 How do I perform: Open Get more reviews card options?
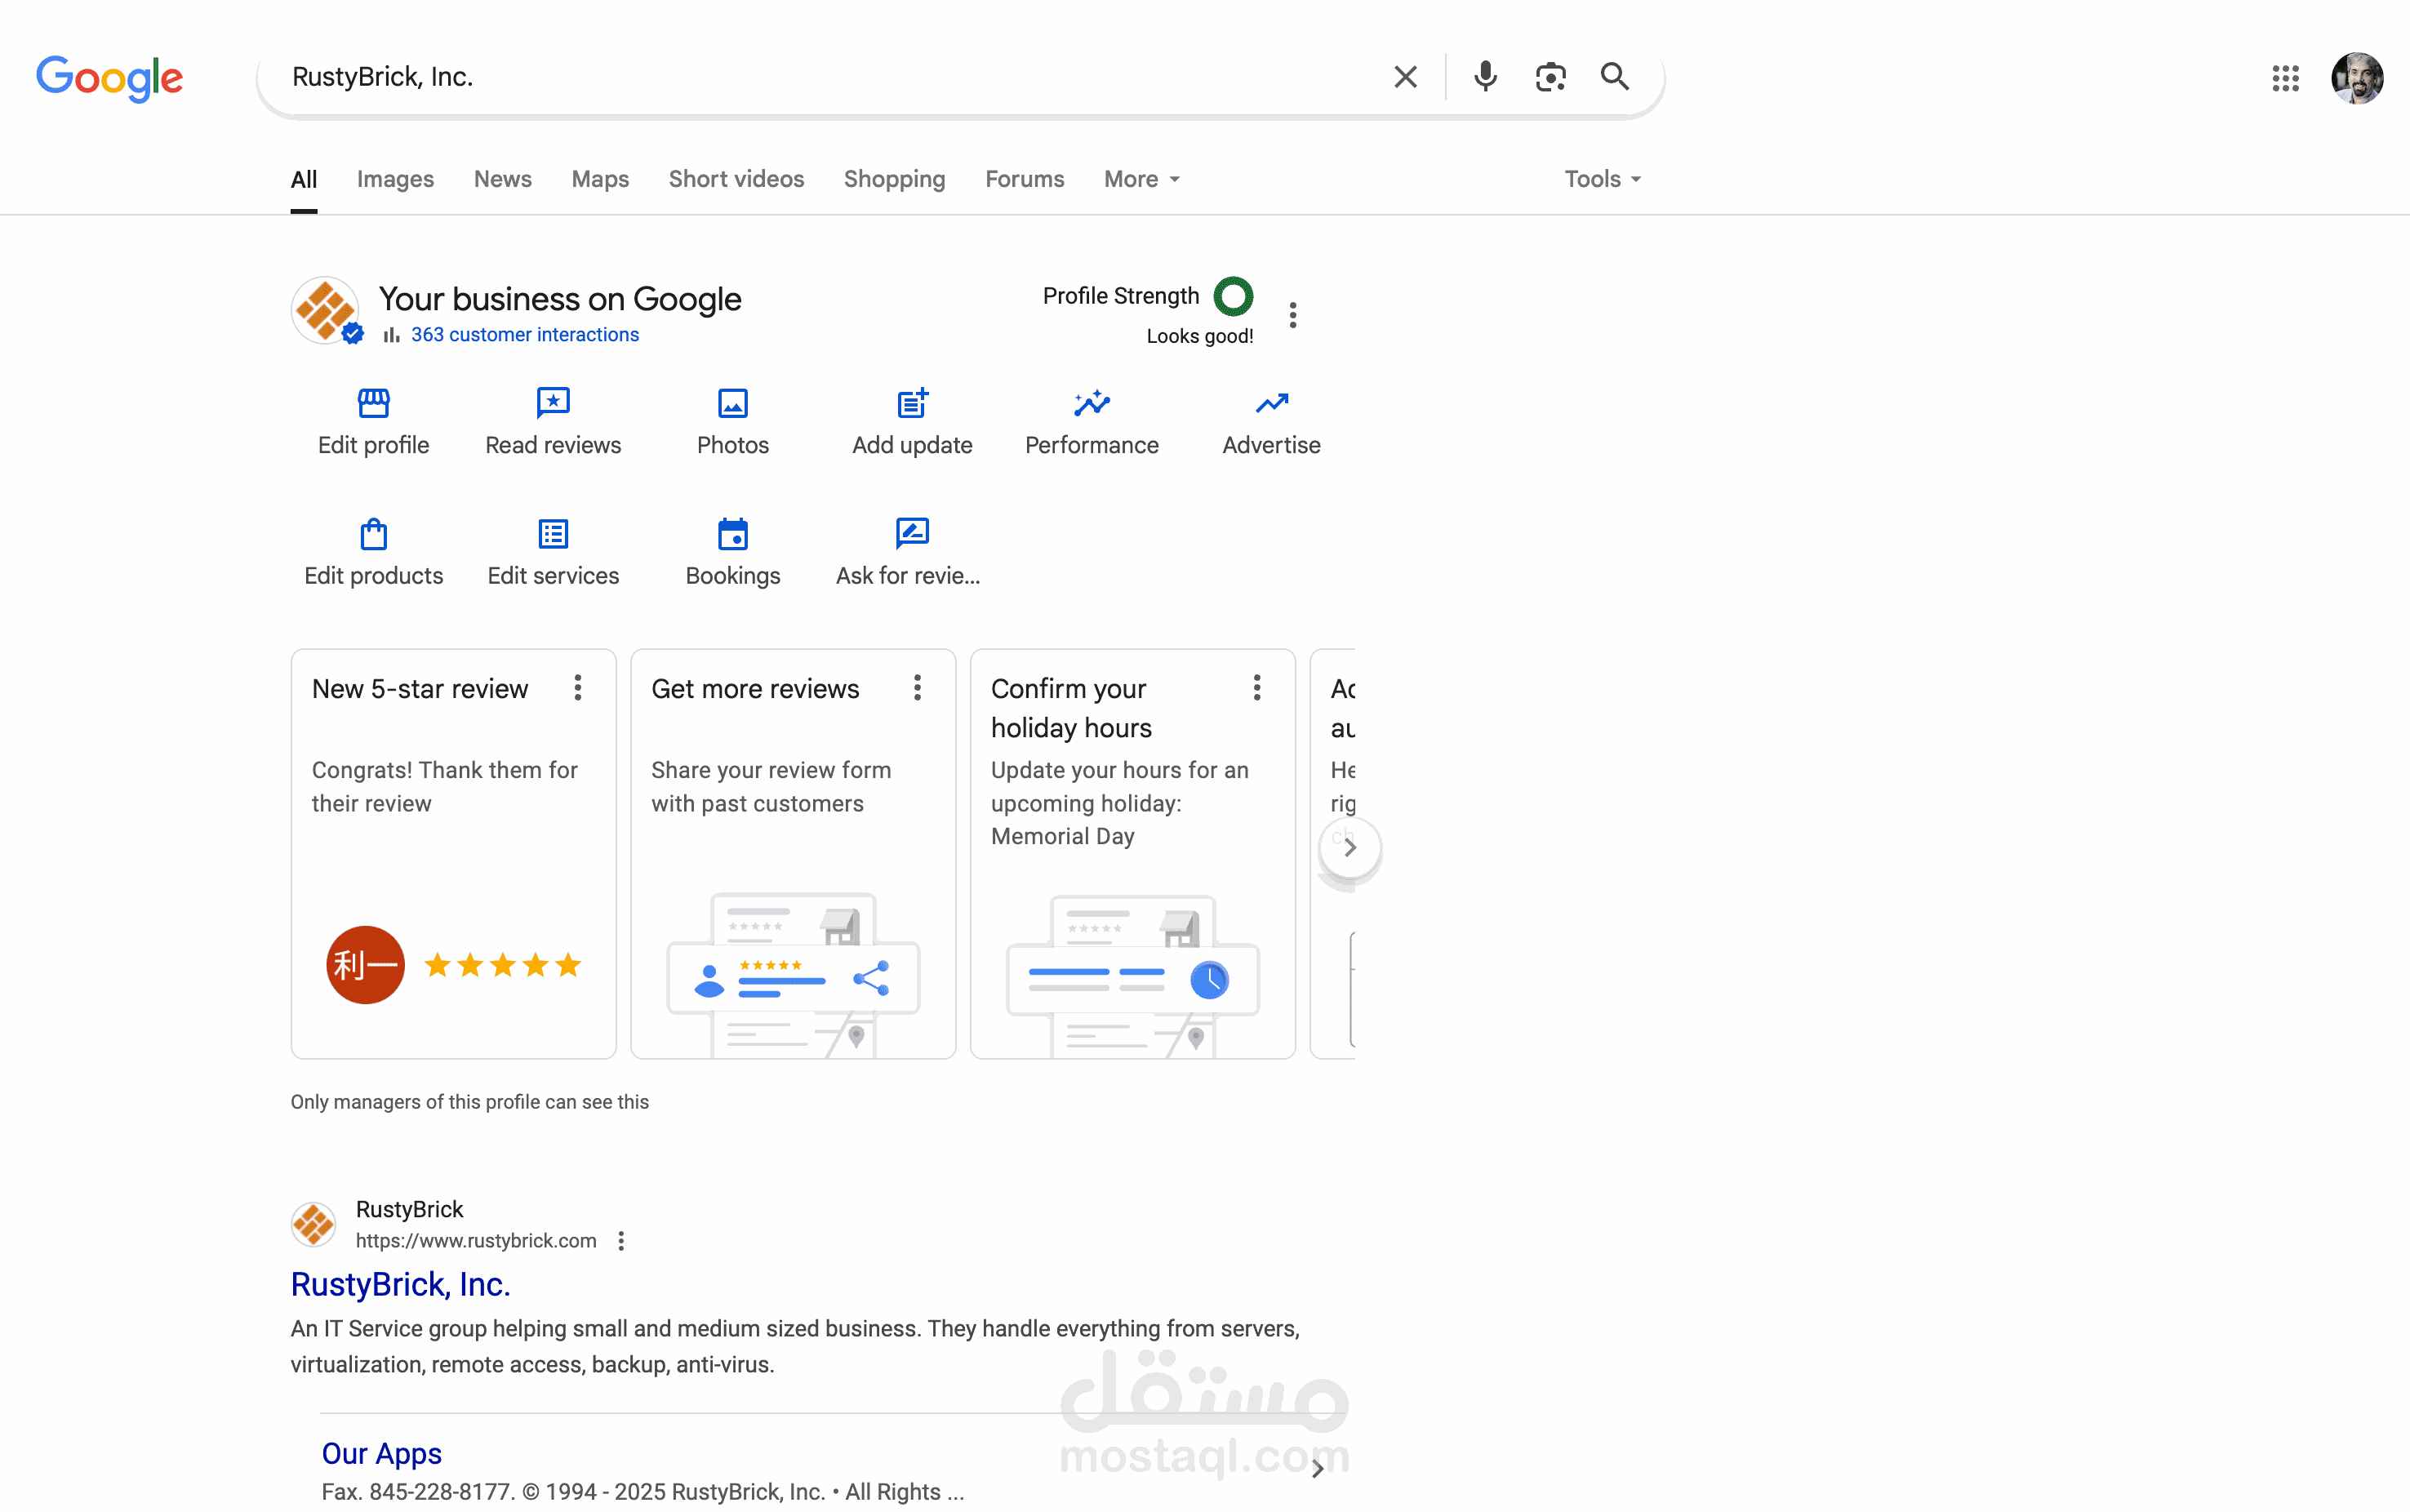(x=917, y=688)
